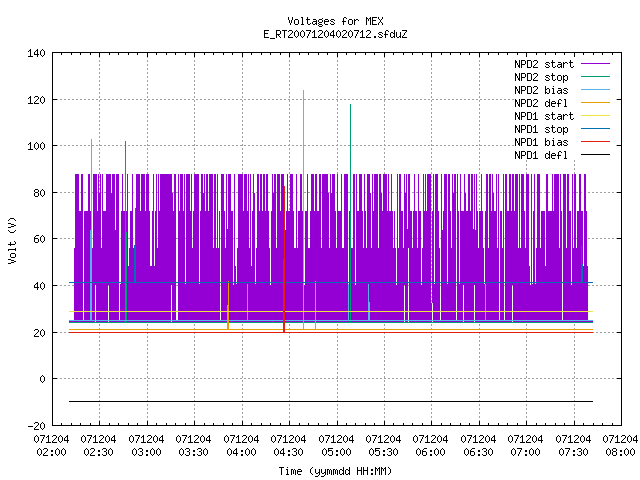Image resolution: width=640 pixels, height=480 pixels.
Task: Click the green spike peak near 118 V
Action: pos(350,105)
